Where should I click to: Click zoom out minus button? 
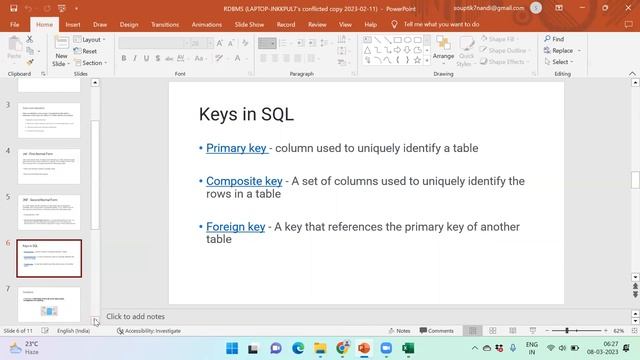point(547,331)
